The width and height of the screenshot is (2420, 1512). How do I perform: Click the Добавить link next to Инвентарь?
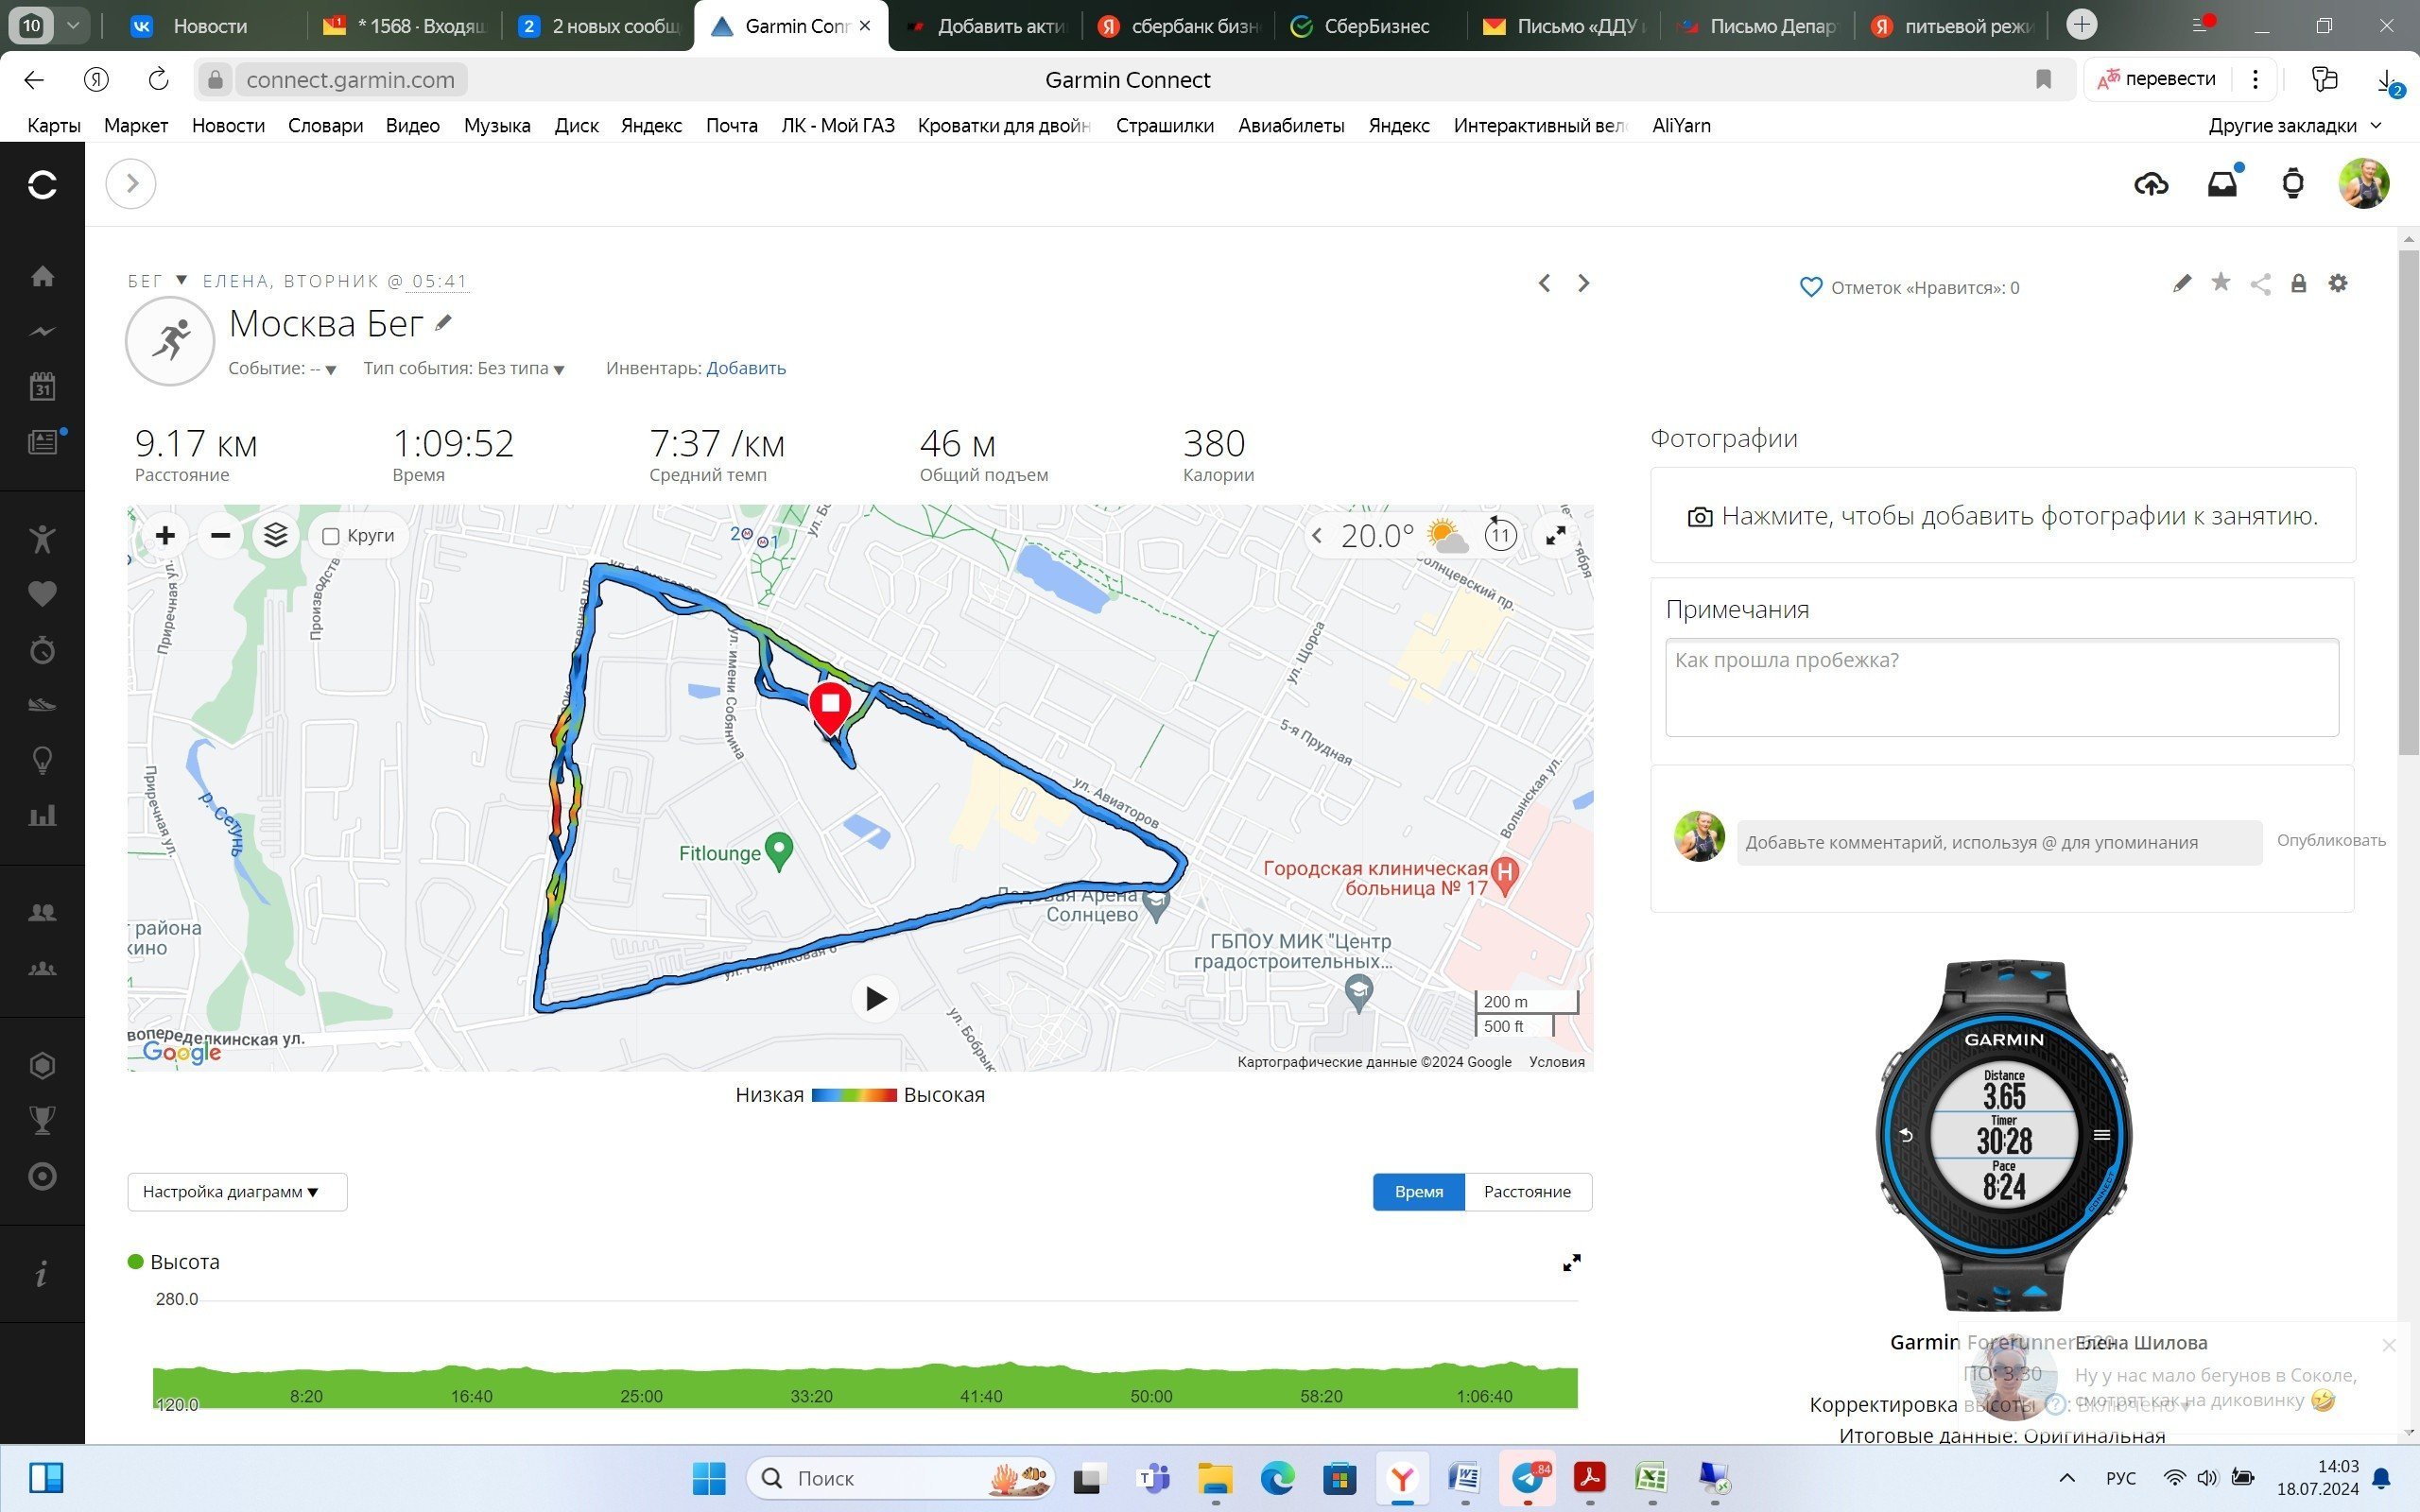746,368
